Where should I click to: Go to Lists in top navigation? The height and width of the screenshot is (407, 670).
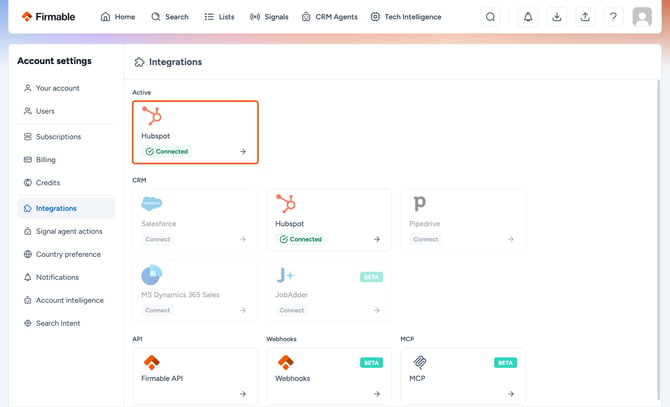(x=219, y=17)
